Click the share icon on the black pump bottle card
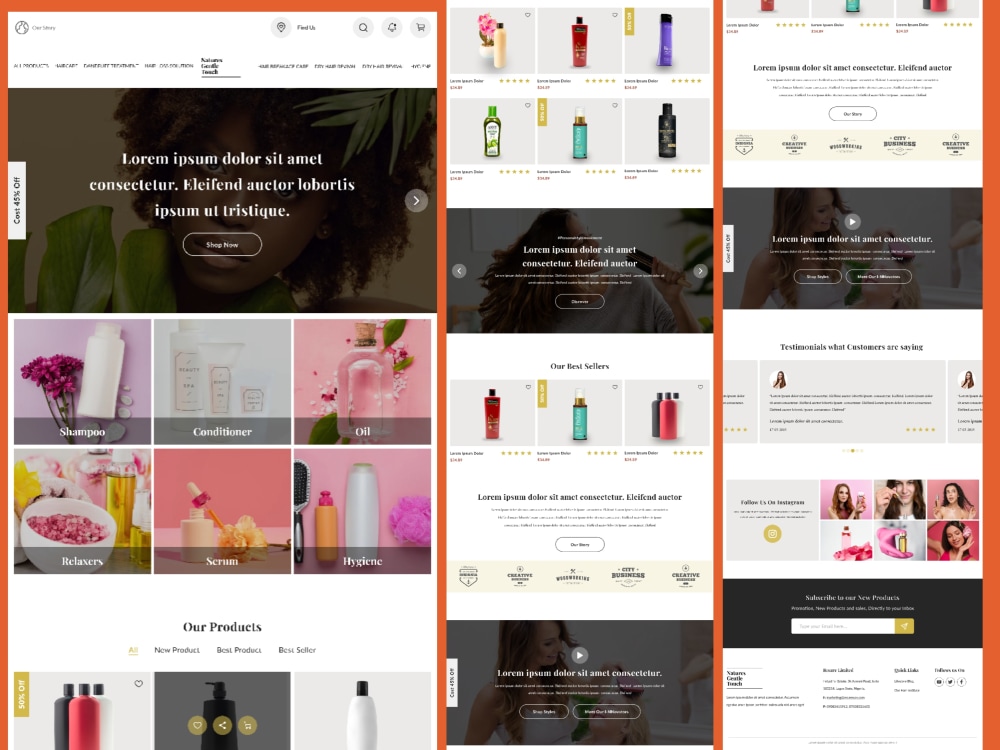The image size is (1000, 750). 222,725
